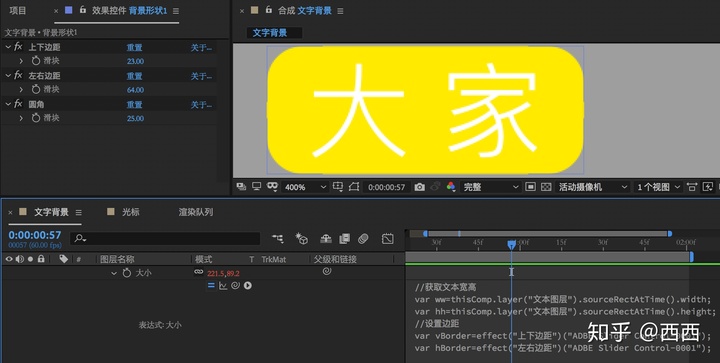The image size is (720, 363).
Task: Toggle lock on the 效果控件 panel tab
Action: point(83,9)
